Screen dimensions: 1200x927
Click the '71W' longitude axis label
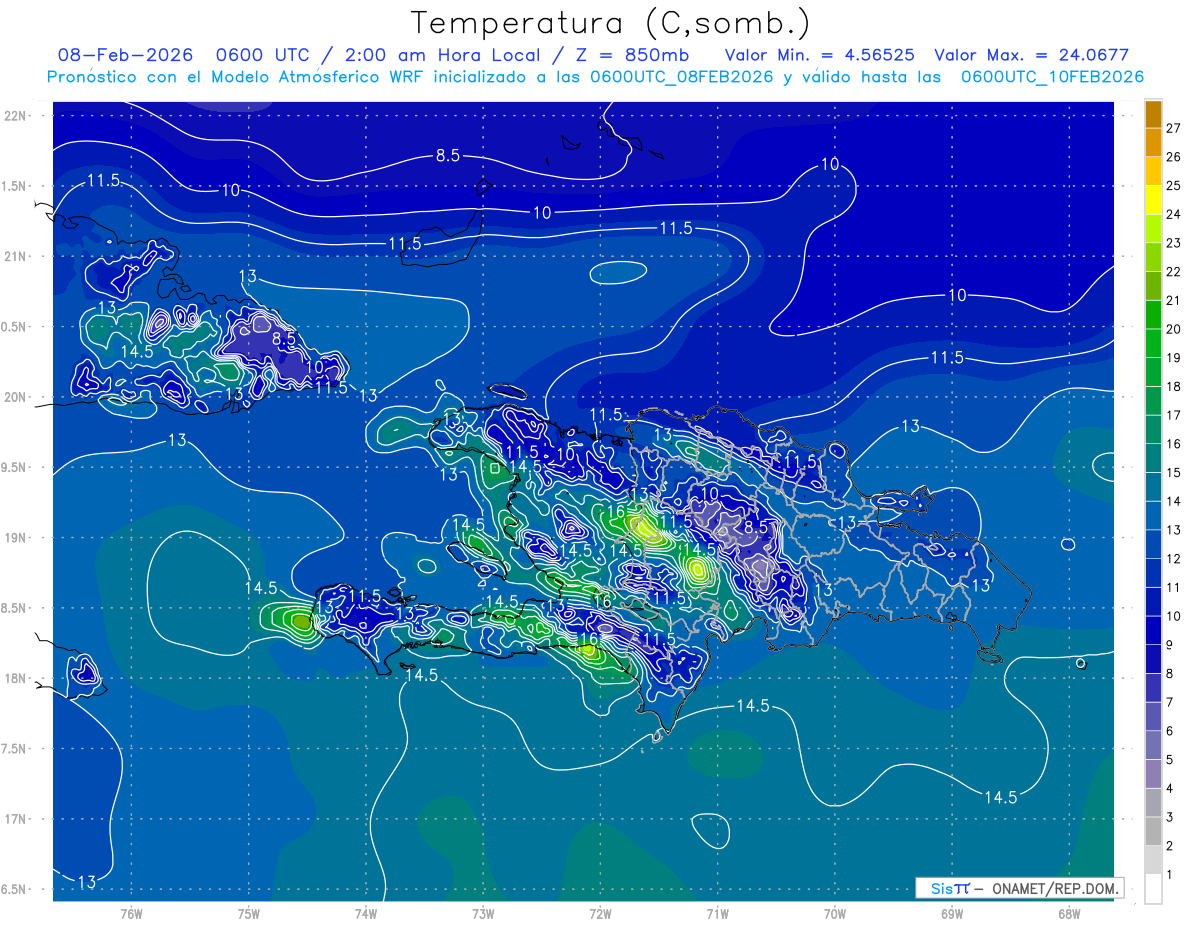(717, 913)
